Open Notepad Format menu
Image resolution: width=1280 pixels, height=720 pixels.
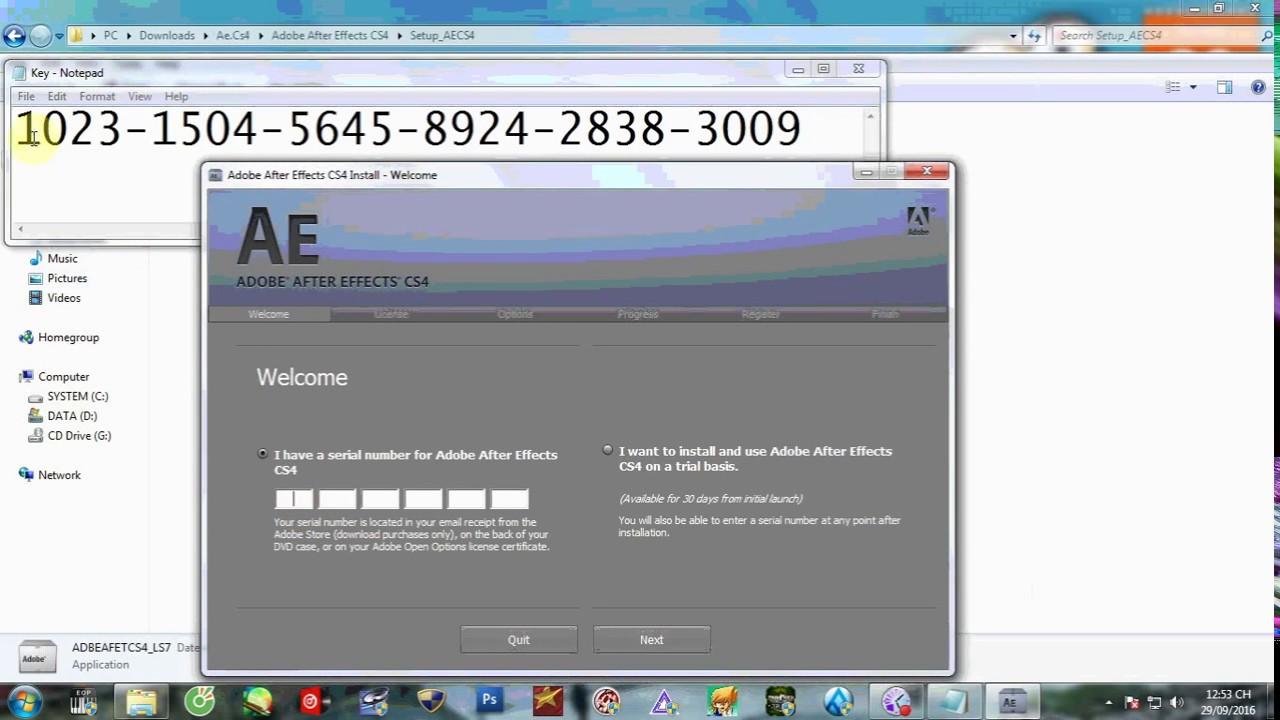click(97, 96)
